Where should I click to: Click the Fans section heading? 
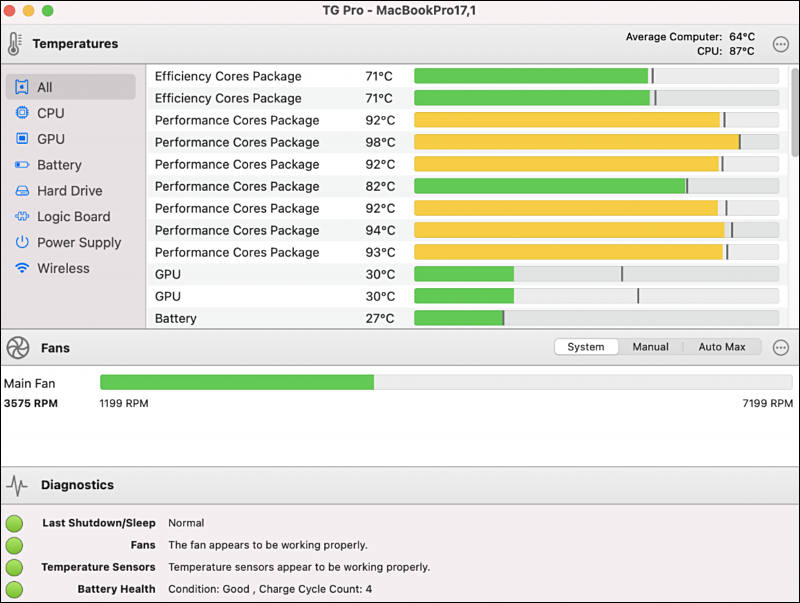[56, 348]
